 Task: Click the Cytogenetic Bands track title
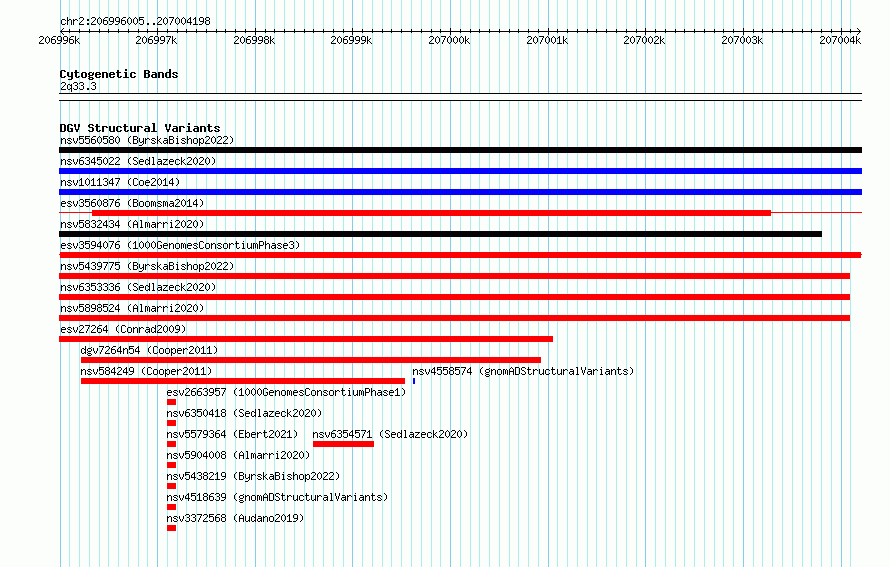[x=119, y=74]
